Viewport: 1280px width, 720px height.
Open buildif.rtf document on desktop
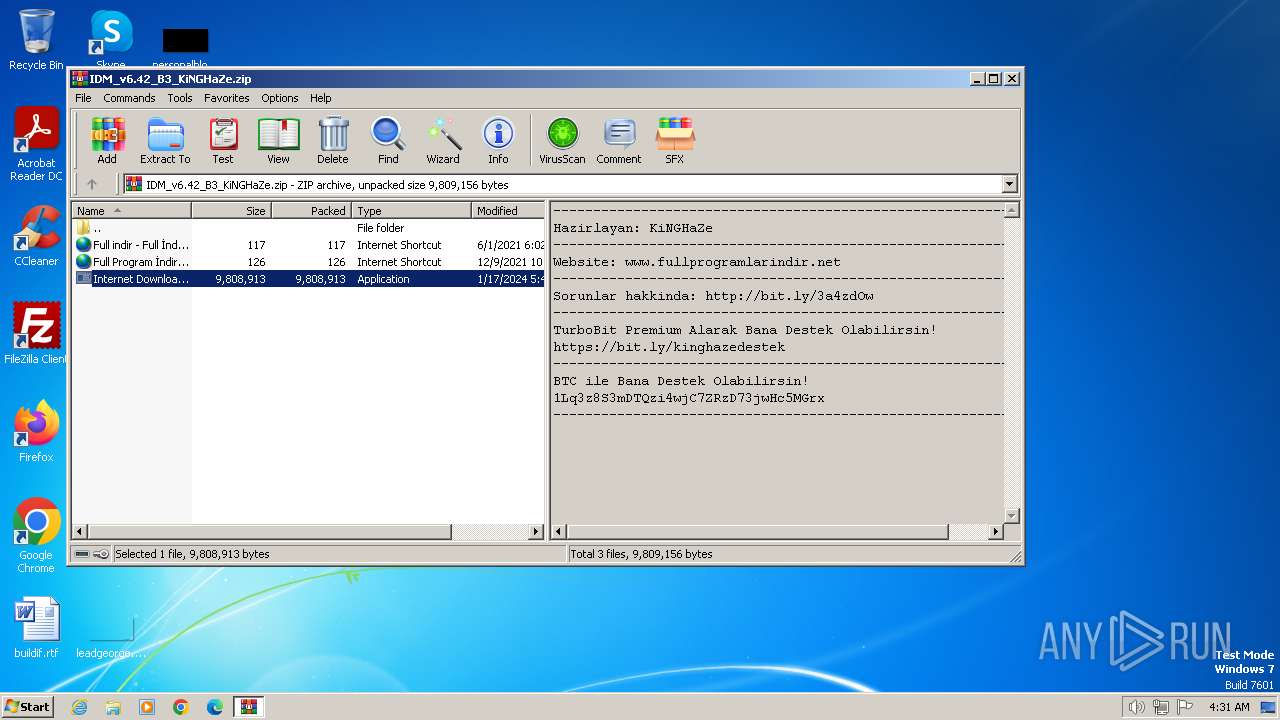[36, 628]
